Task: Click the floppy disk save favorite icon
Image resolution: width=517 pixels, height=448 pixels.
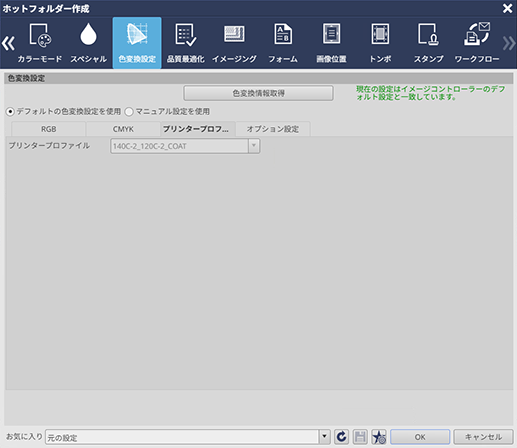Action: (x=360, y=437)
